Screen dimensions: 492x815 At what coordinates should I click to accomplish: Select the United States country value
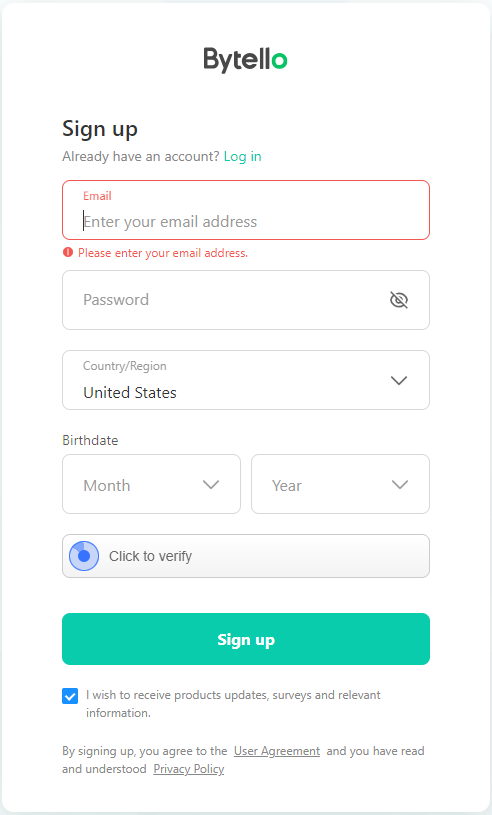130,392
